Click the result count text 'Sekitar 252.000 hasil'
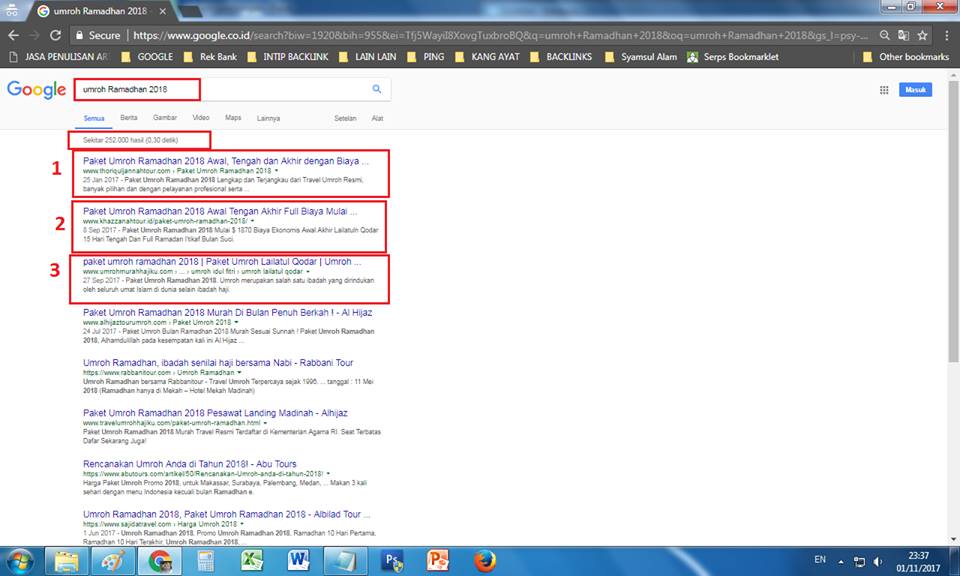Screen dimensions: 960x576 [130, 140]
